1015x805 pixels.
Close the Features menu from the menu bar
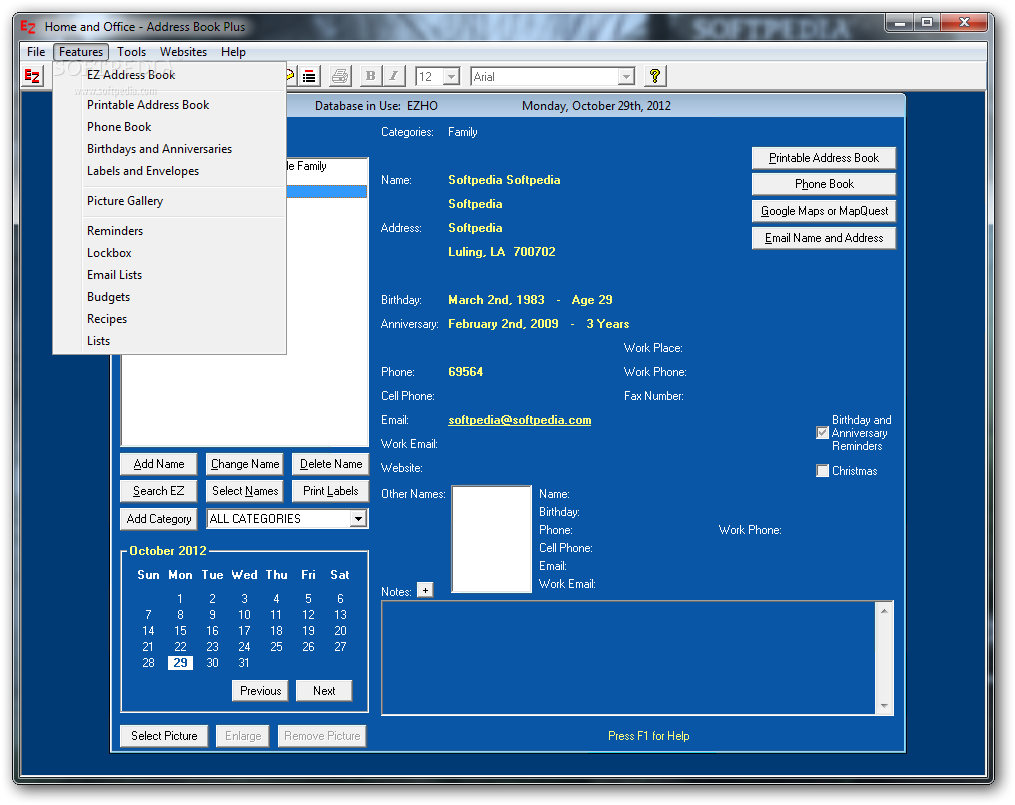[x=81, y=52]
